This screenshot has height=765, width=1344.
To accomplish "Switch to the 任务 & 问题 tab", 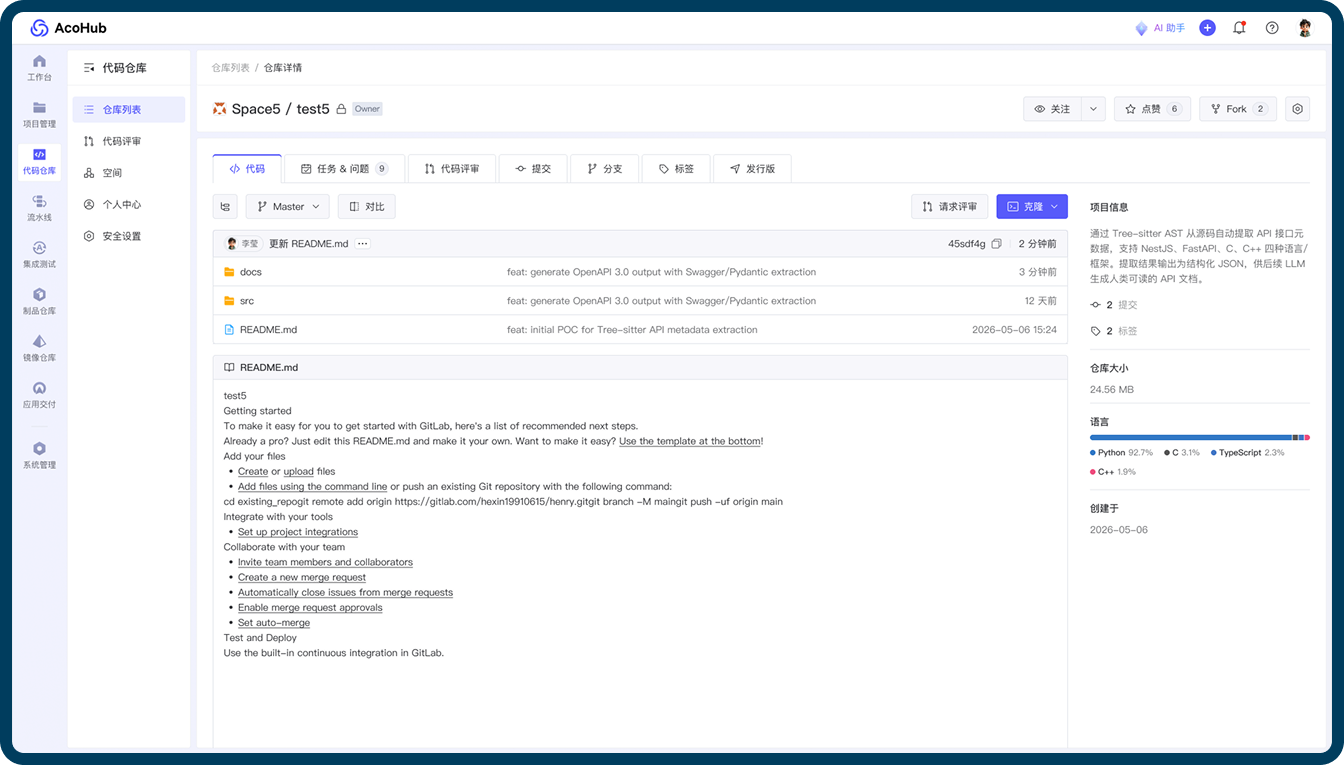I will 344,169.
